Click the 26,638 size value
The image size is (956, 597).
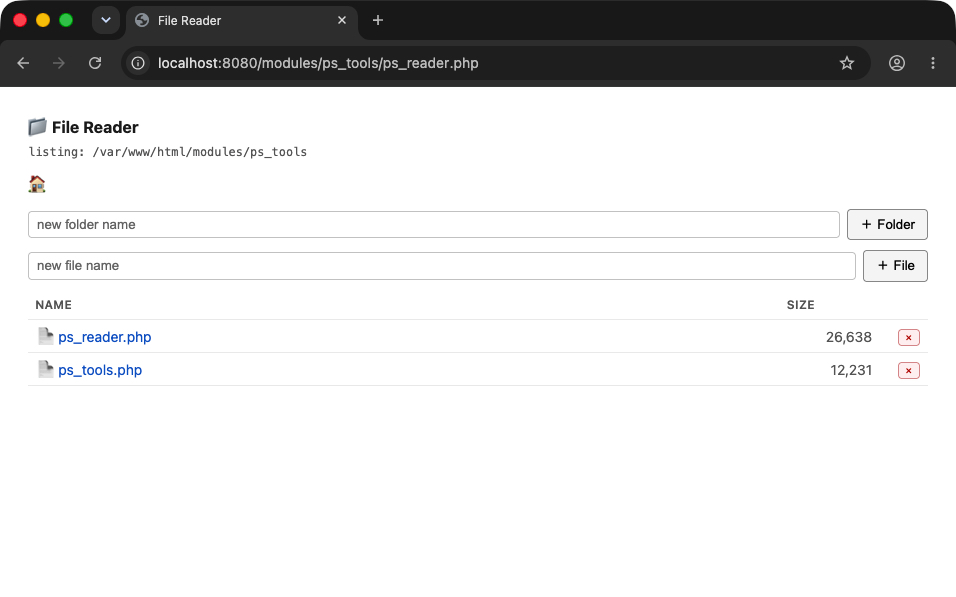(x=849, y=337)
